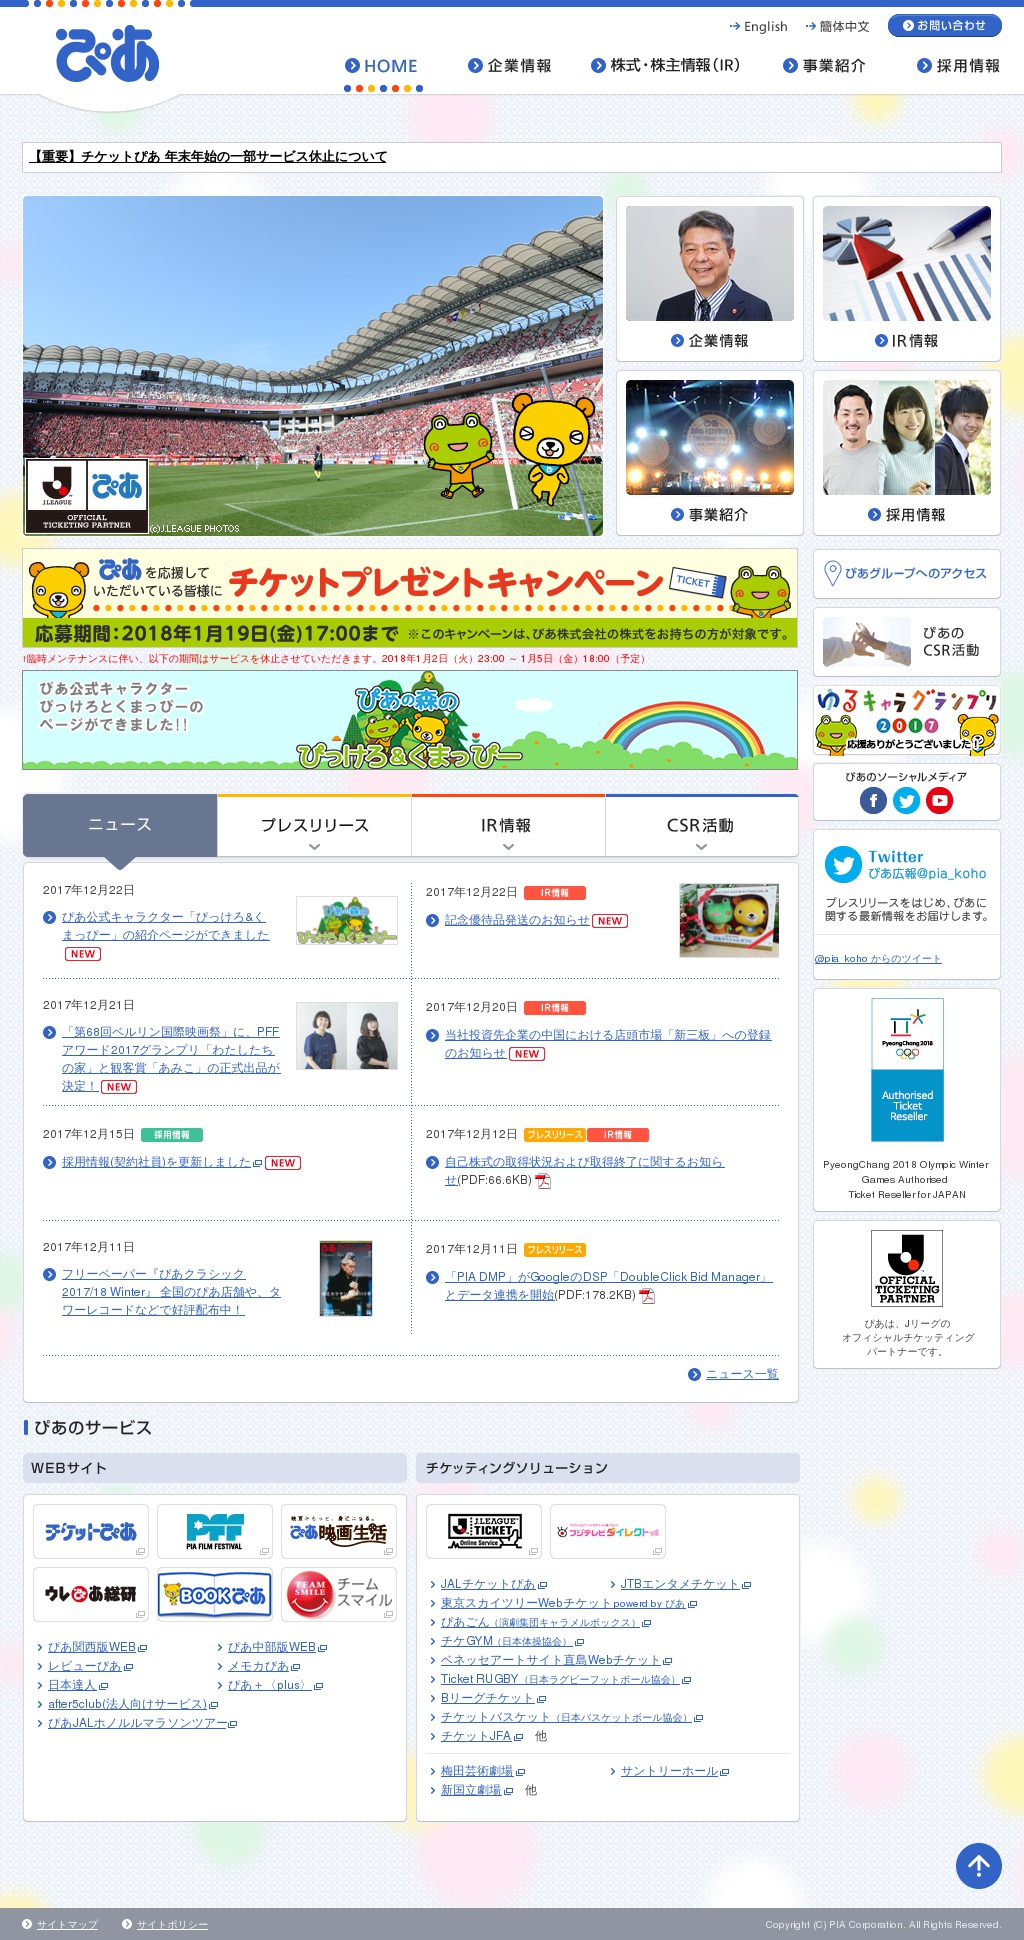Click the ぴあクラシック magazine cover thumbnail
The height and width of the screenshot is (1940, 1024).
[346, 1278]
